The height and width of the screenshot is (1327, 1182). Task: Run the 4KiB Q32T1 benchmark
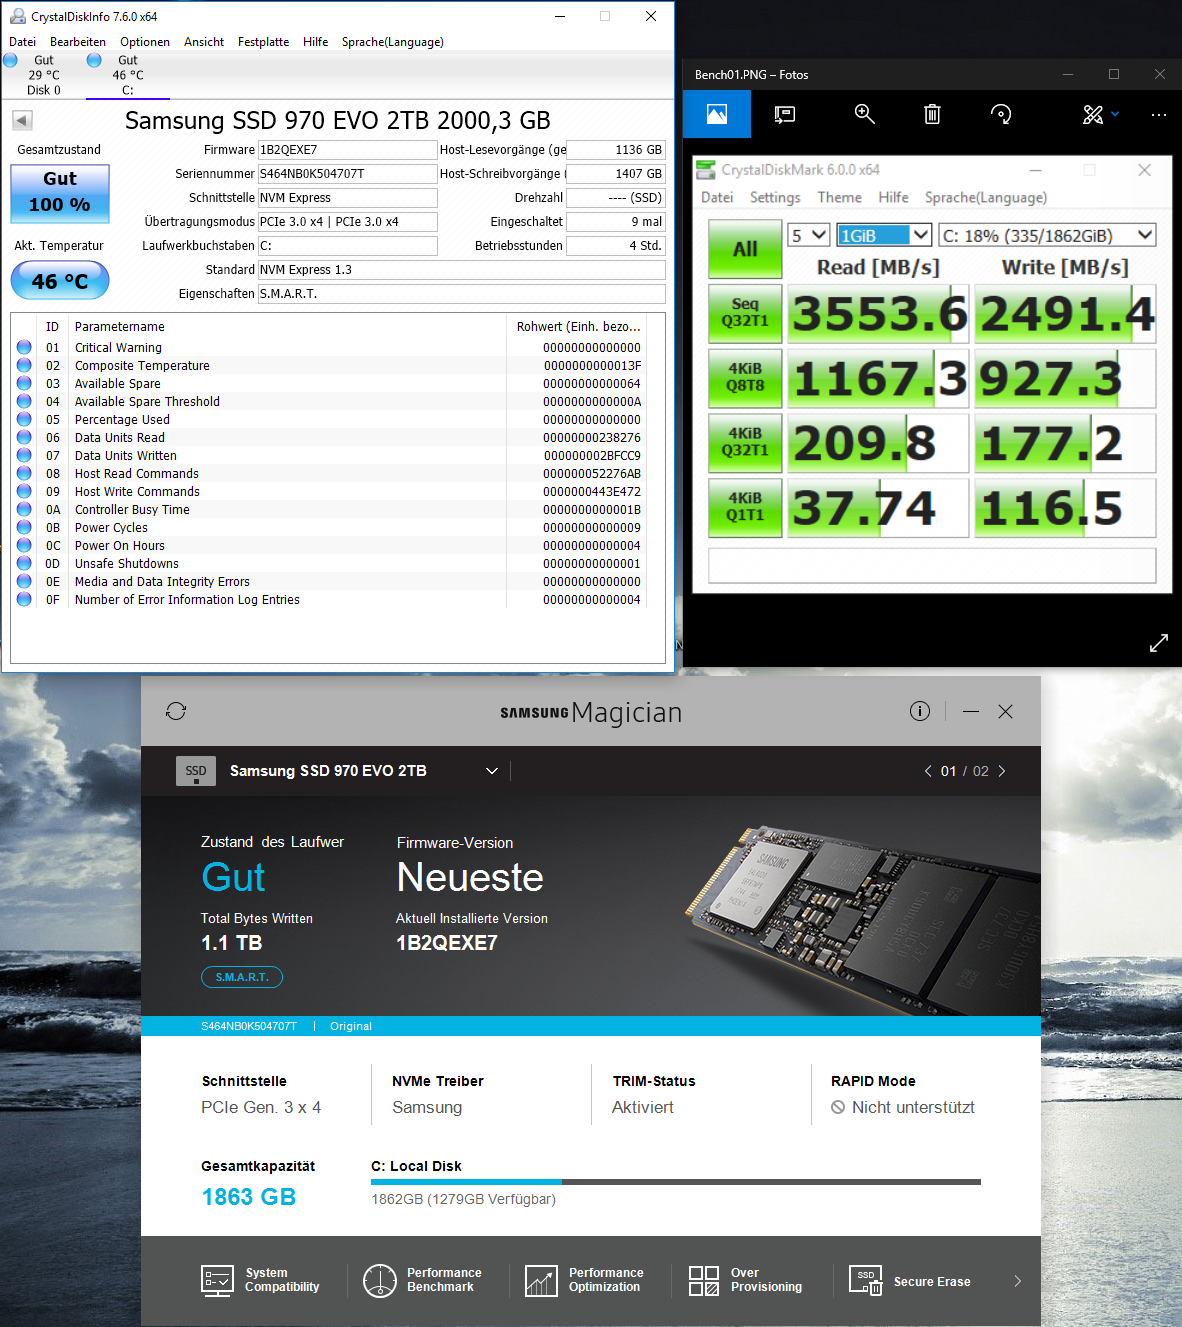tap(745, 442)
